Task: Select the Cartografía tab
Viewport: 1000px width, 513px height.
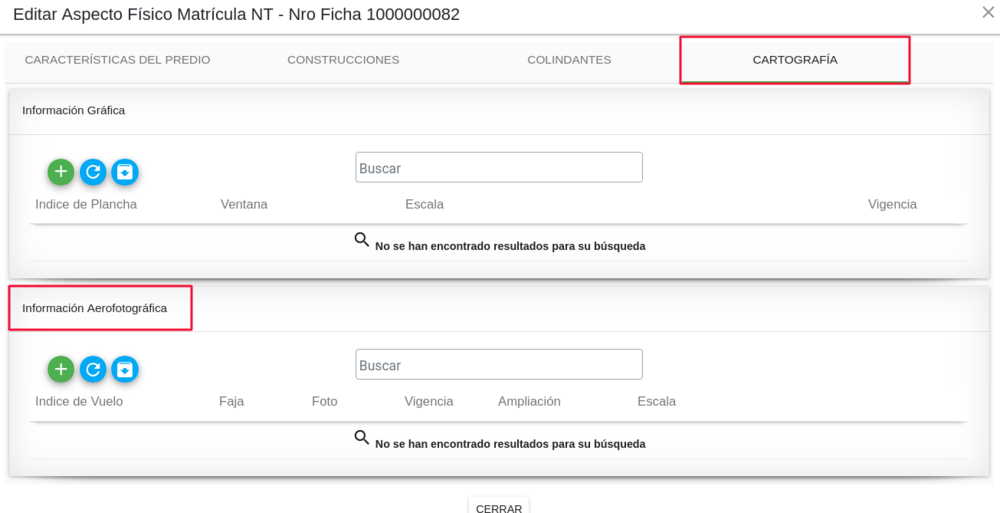Action: 795,60
